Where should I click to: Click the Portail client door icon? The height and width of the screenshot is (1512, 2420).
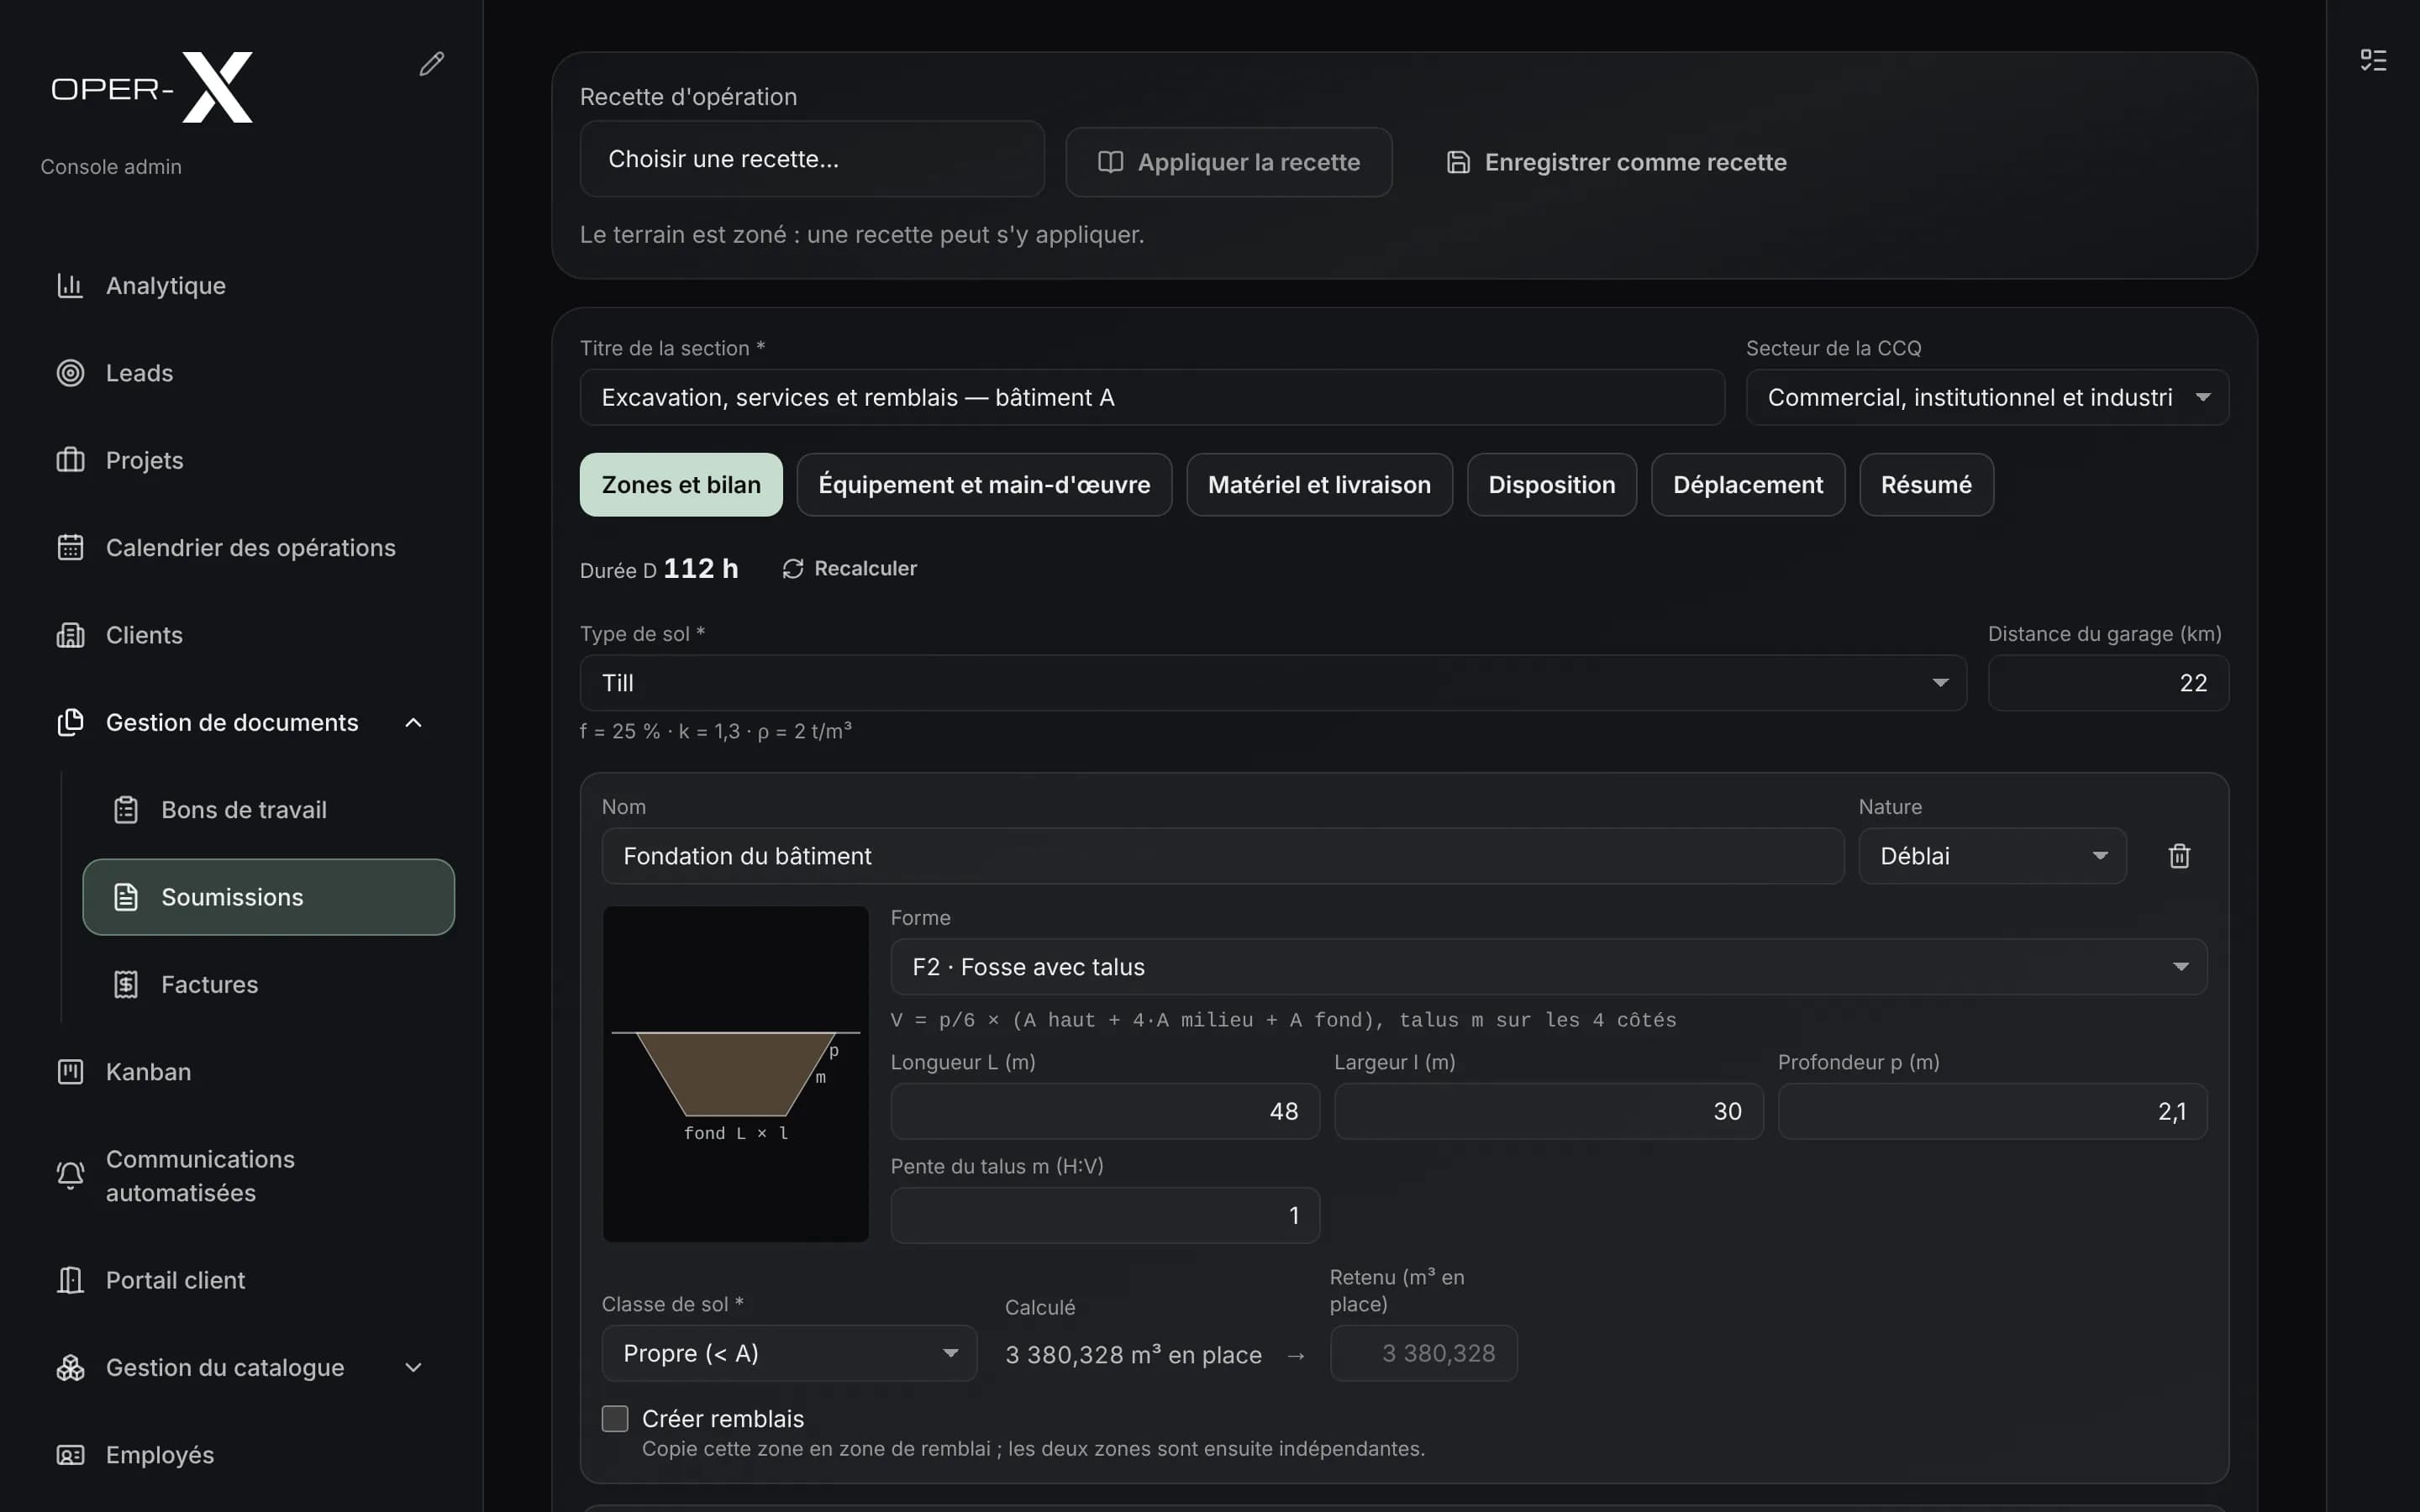tap(70, 1280)
